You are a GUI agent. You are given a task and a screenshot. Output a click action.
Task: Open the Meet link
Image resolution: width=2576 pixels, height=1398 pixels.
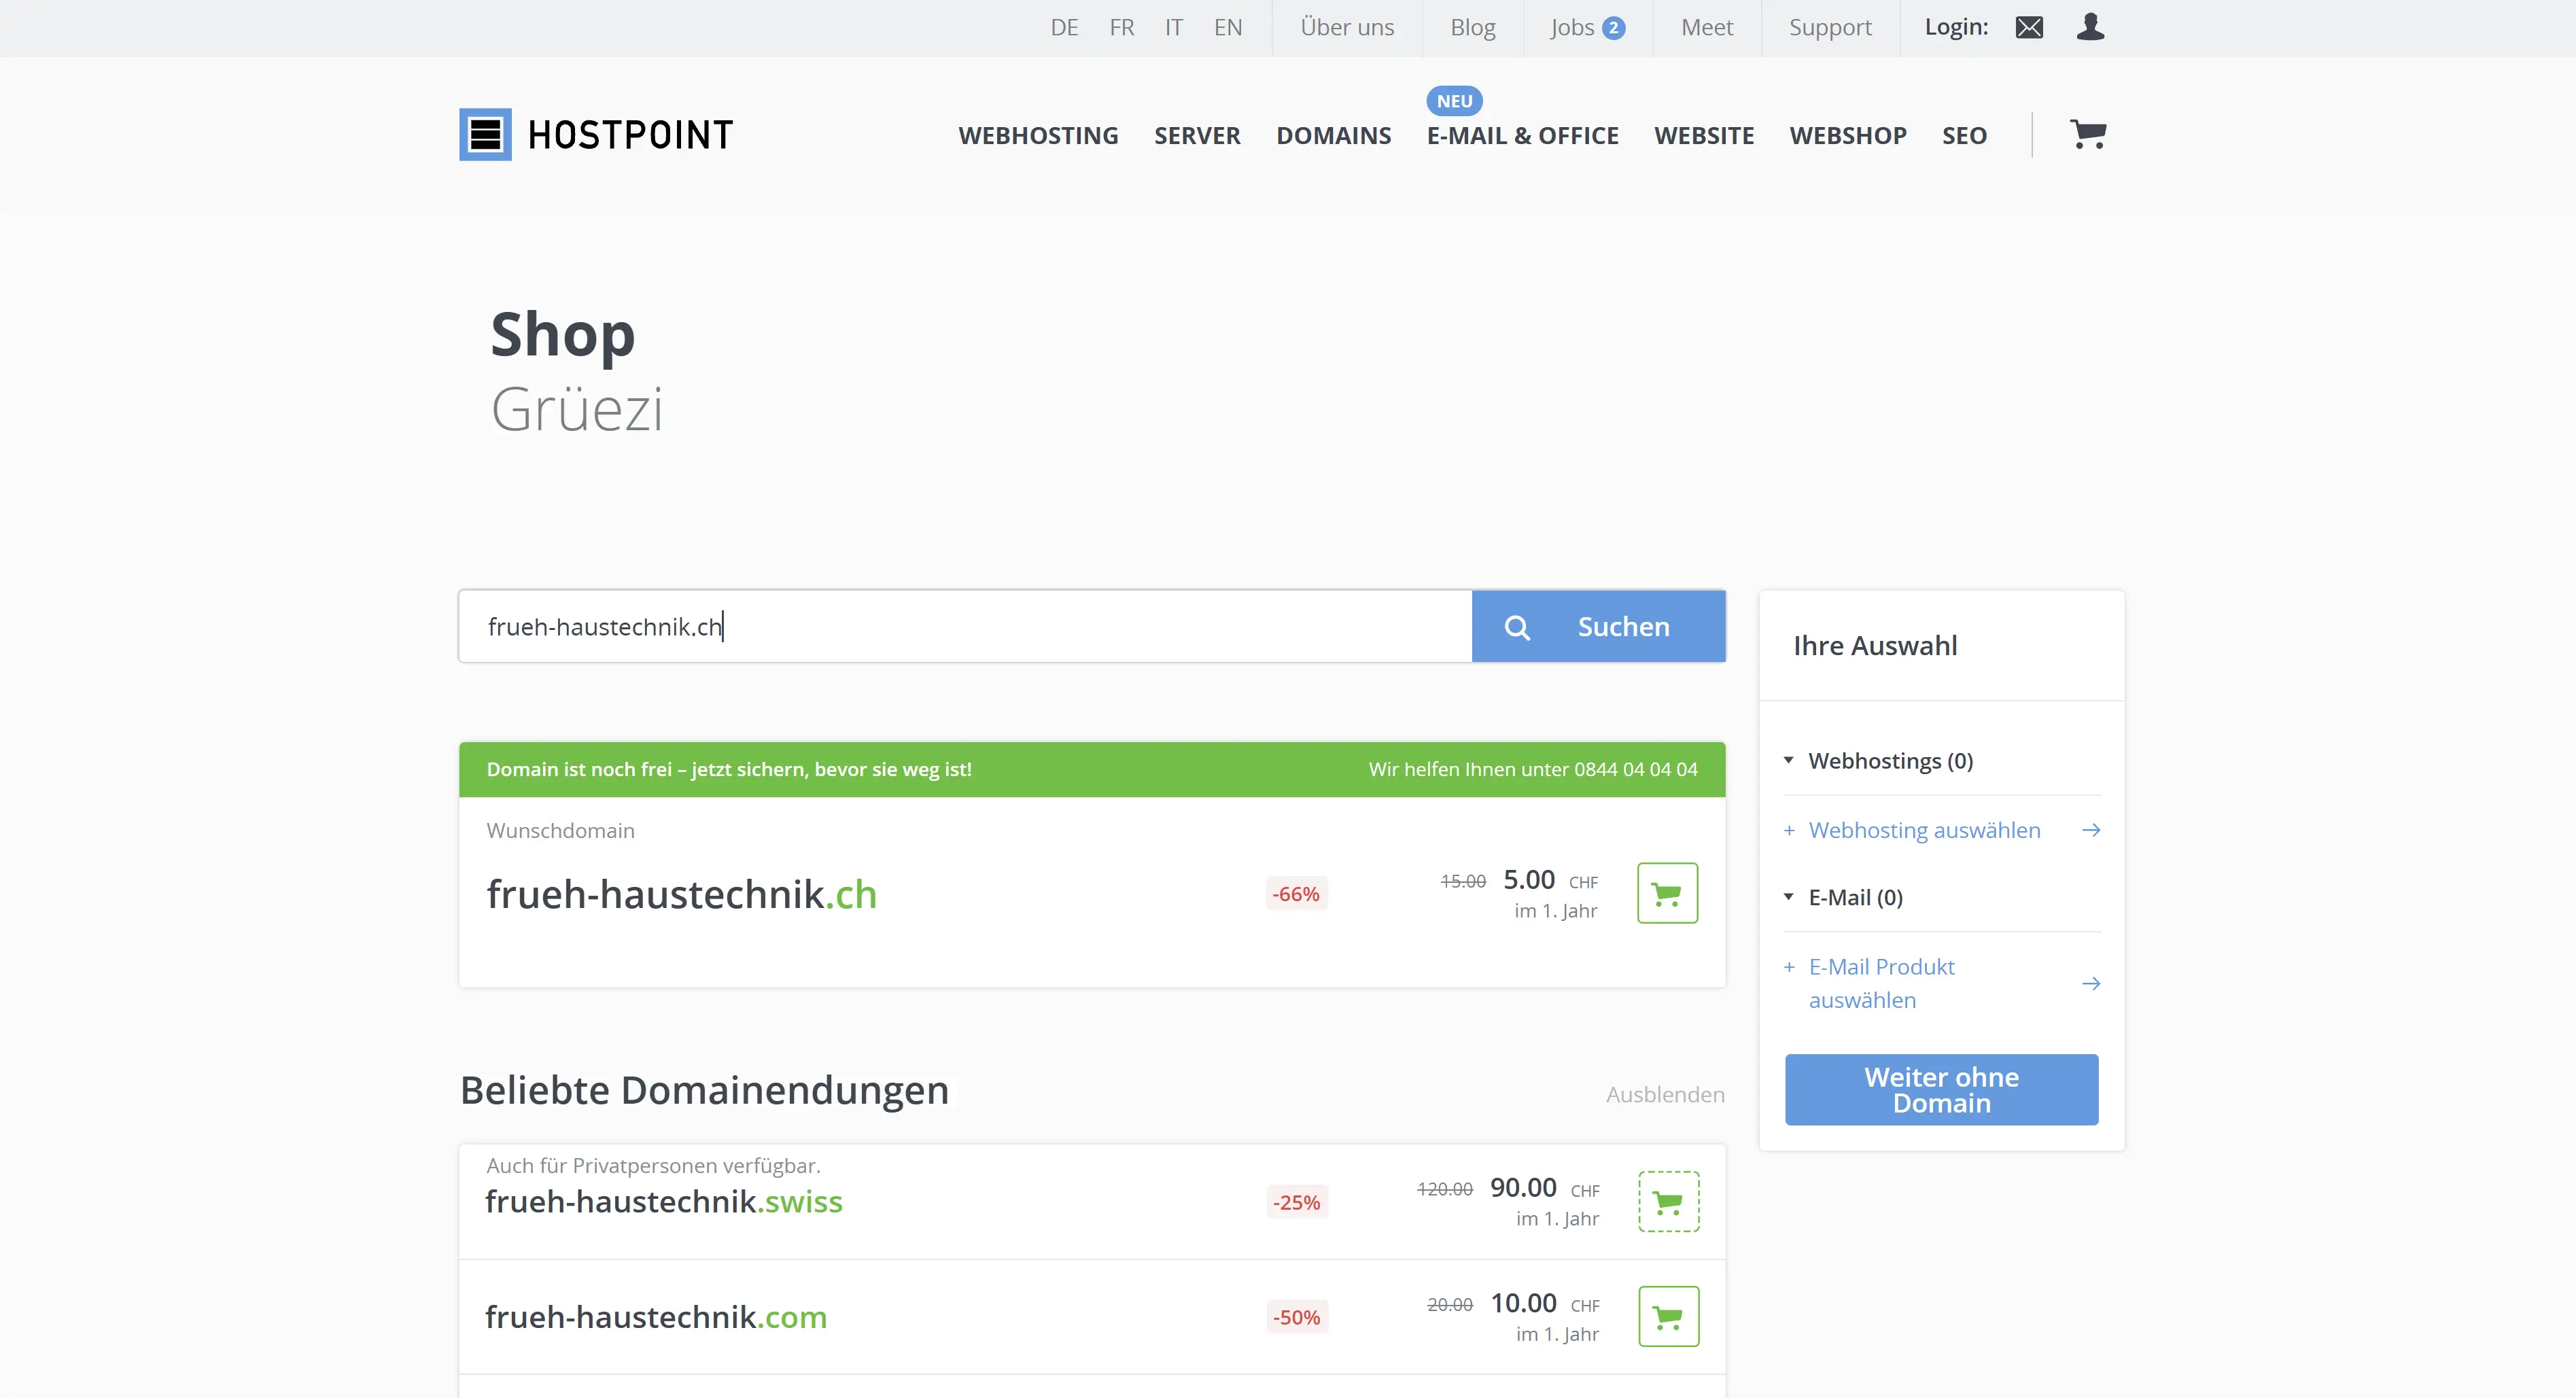coord(1706,28)
